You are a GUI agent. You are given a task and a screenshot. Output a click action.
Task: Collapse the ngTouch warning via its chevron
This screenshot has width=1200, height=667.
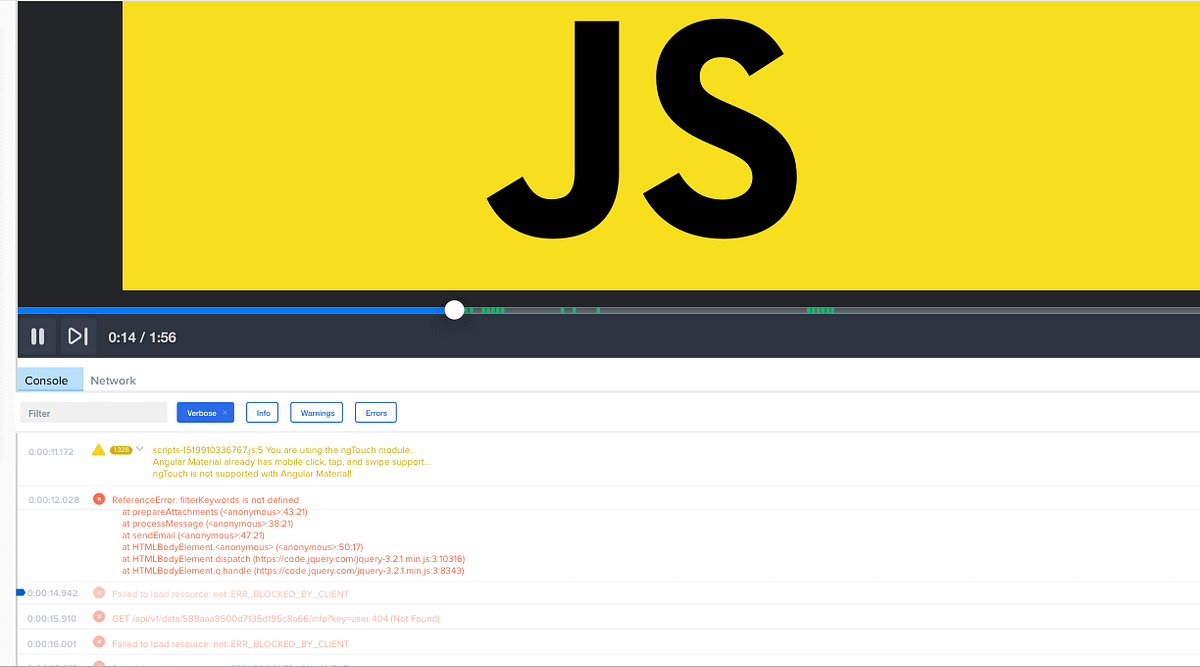(x=139, y=449)
